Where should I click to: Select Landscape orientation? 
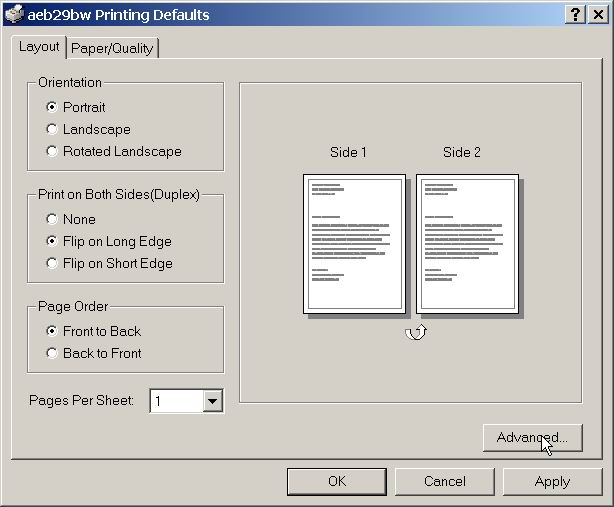(x=88, y=129)
